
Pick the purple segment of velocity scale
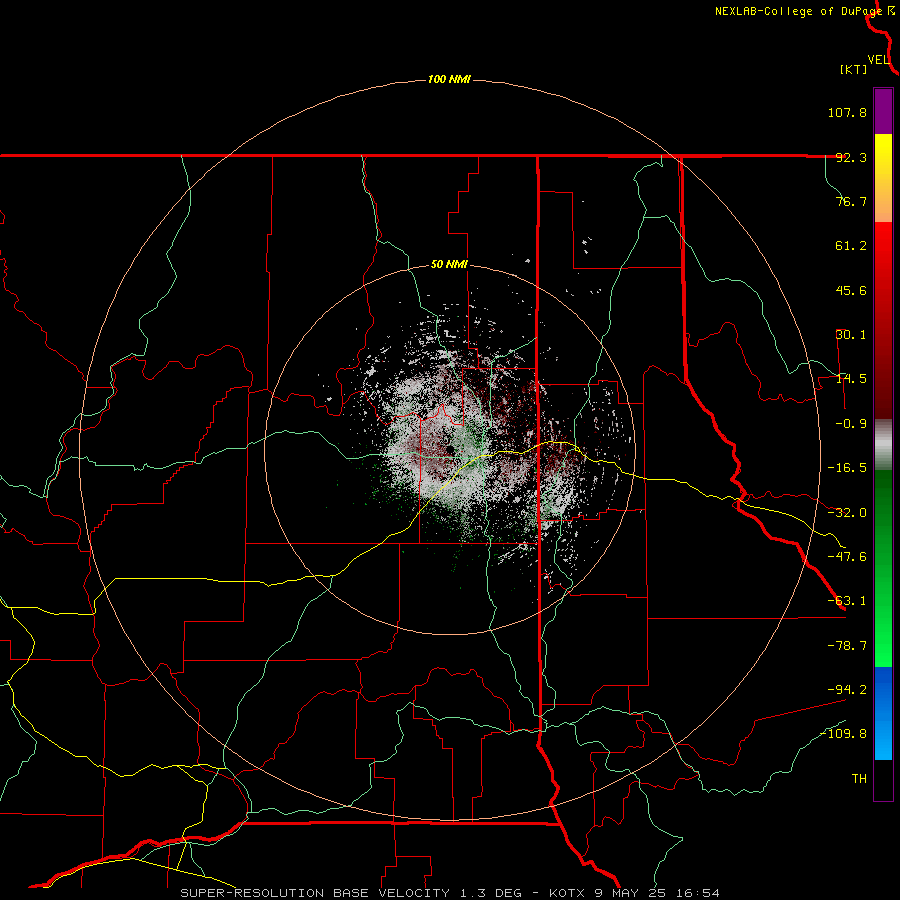coord(883,112)
